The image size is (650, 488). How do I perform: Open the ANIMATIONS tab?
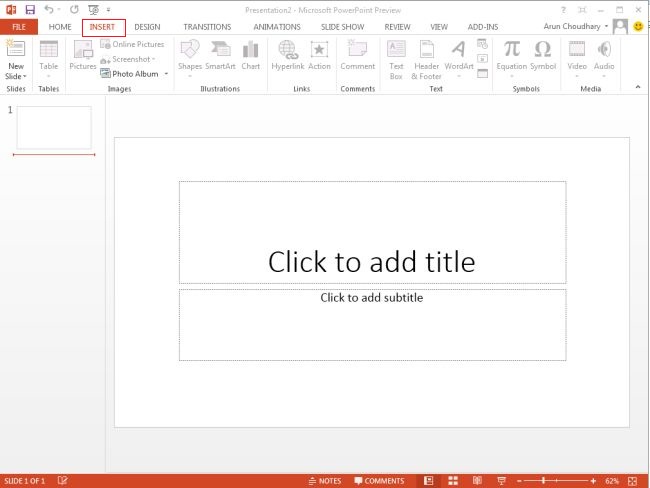click(x=277, y=27)
